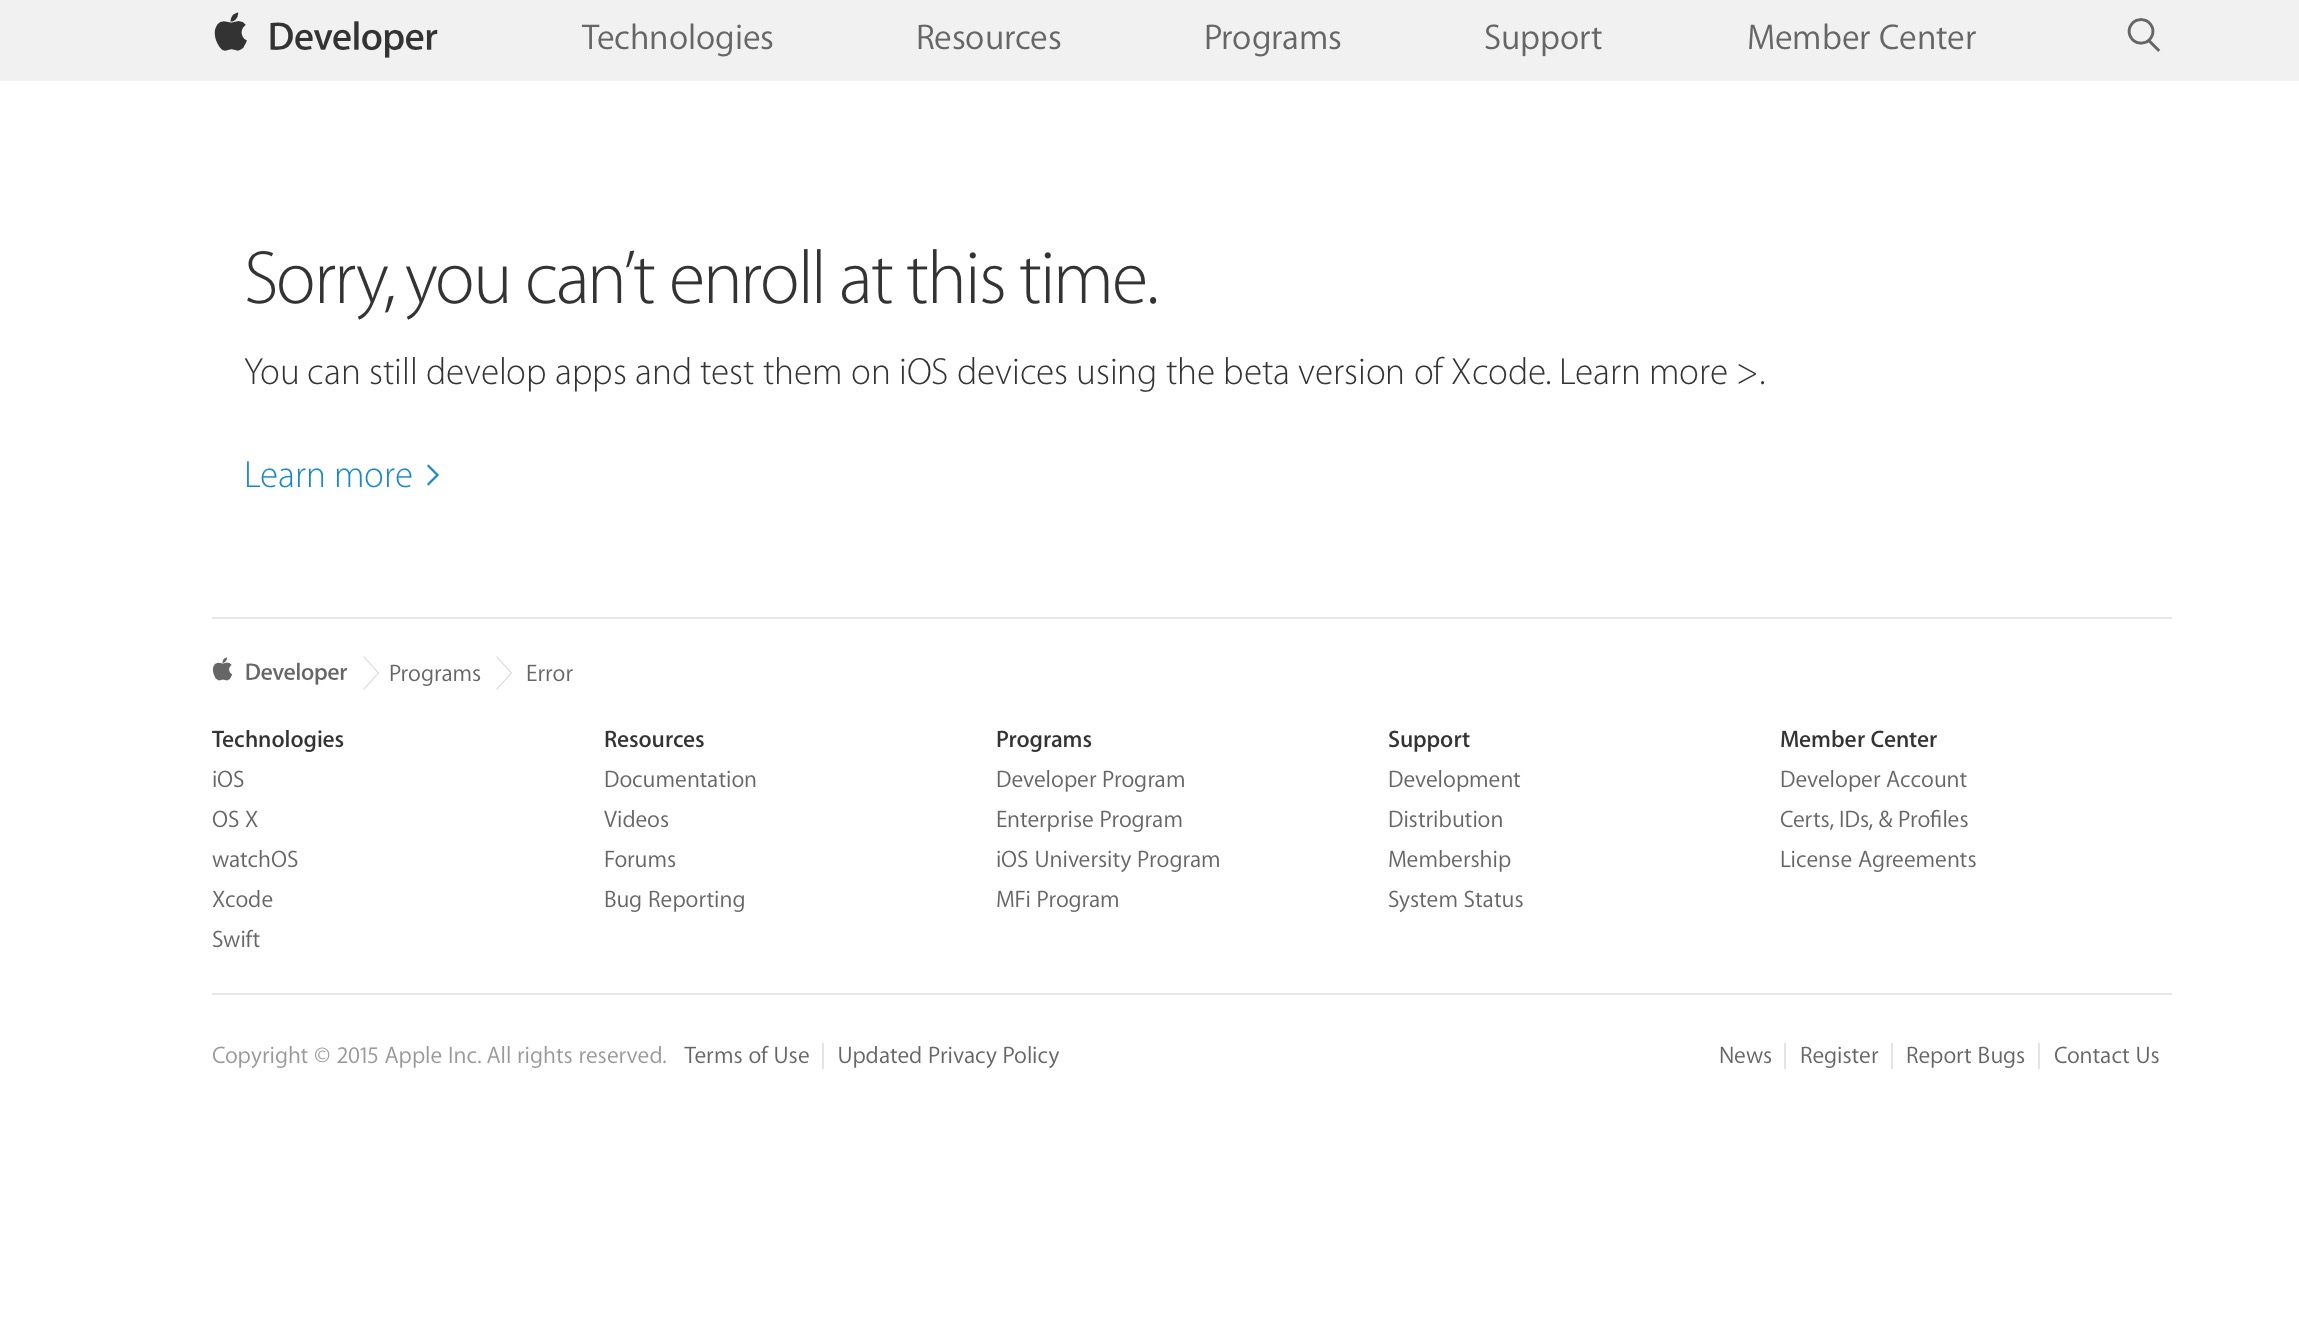The image size is (2299, 1326).
Task: Click the Apple Developer logo in header
Action: click(325, 36)
